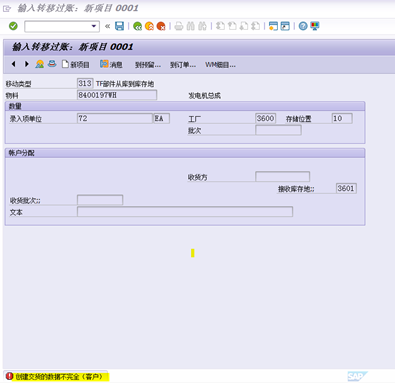Viewport: 395px width, 383px height.
Task: Cancel using the red Cancel icon
Action: [x=161, y=26]
